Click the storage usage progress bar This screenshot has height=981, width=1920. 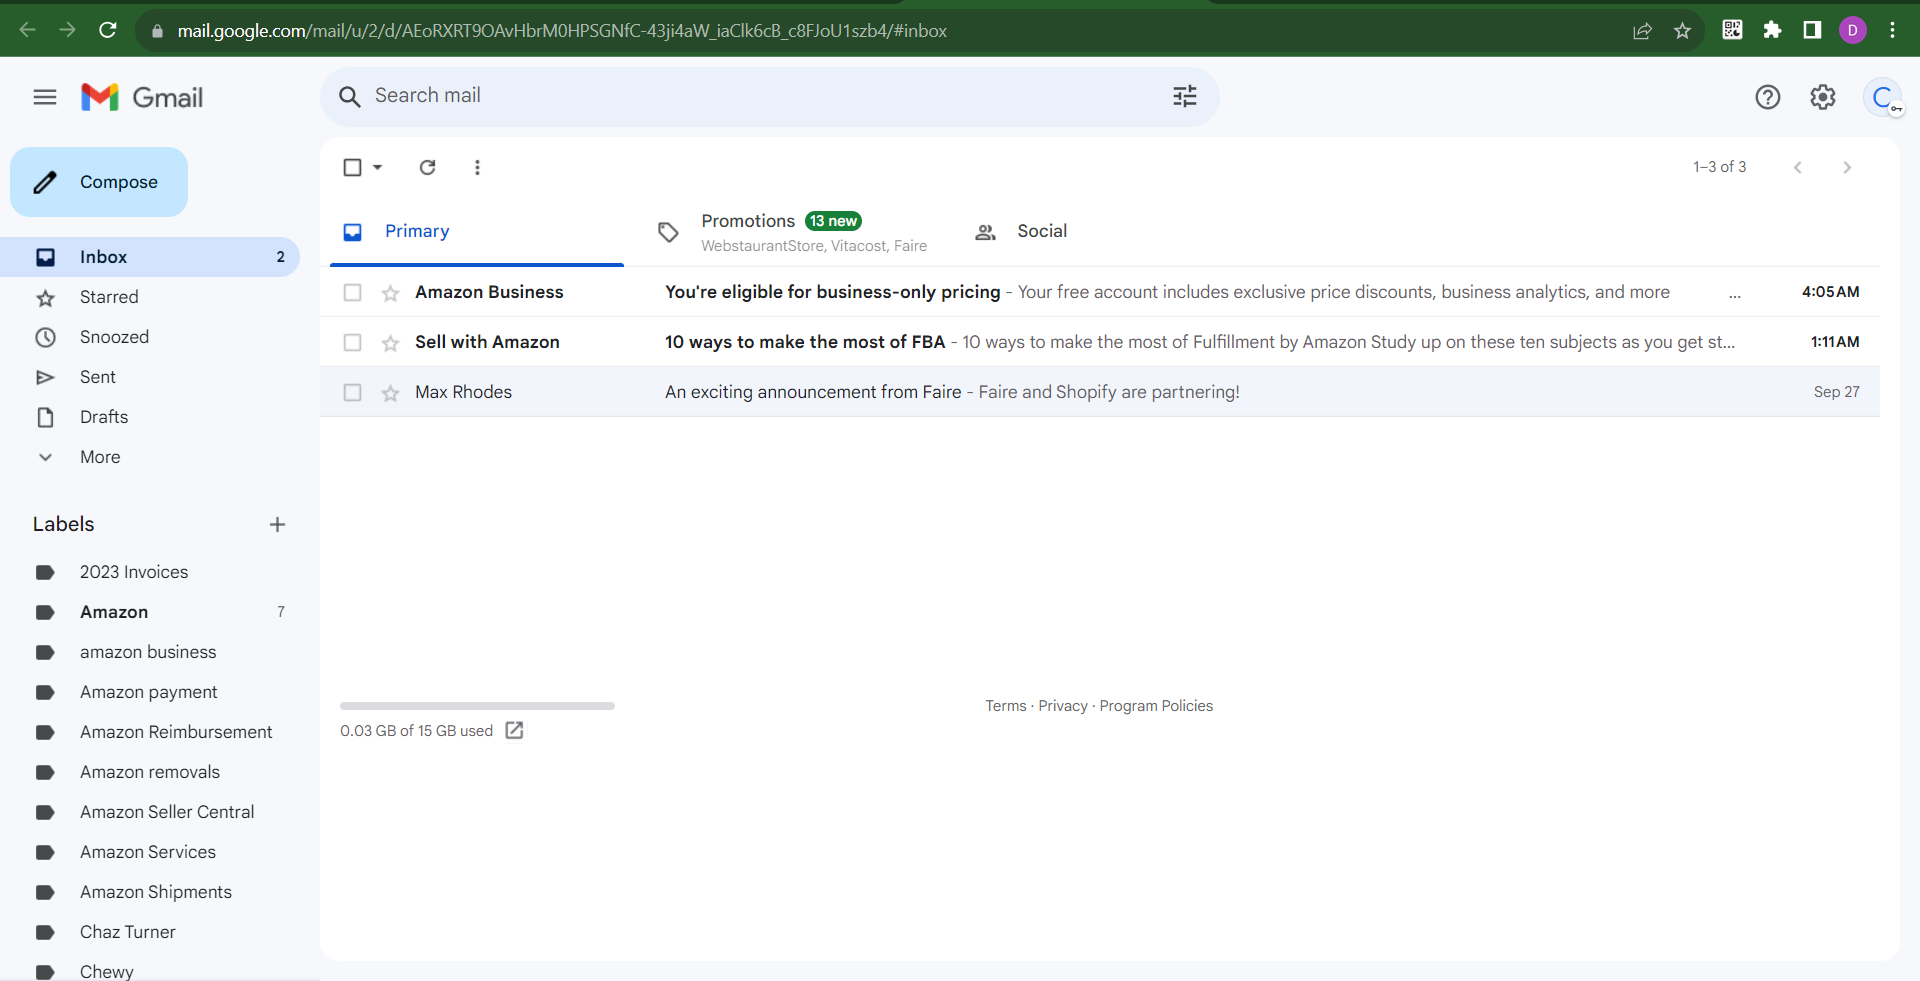tap(477, 706)
